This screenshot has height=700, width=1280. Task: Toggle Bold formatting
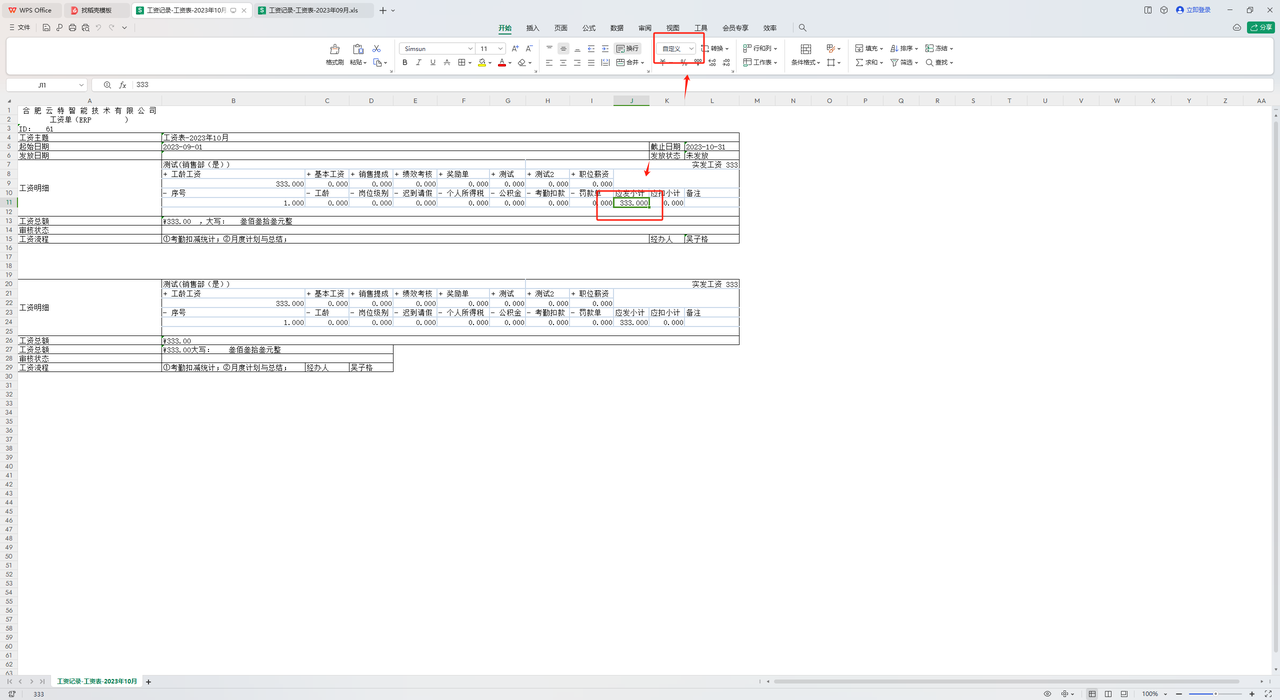[x=405, y=63]
